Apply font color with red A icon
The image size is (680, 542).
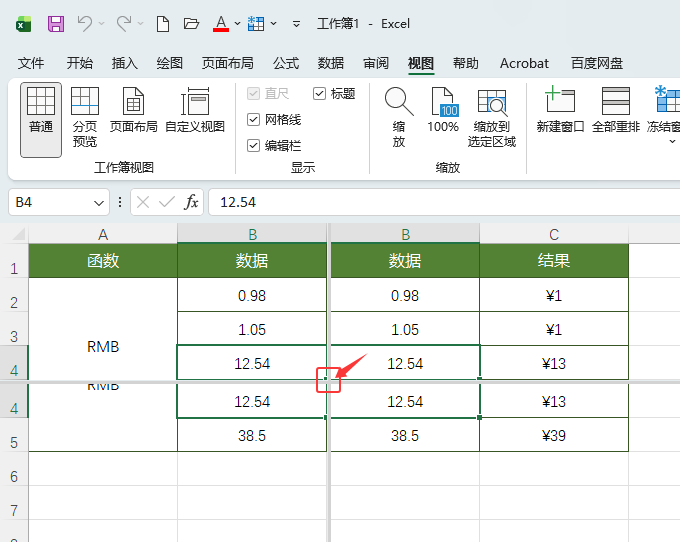(221, 23)
